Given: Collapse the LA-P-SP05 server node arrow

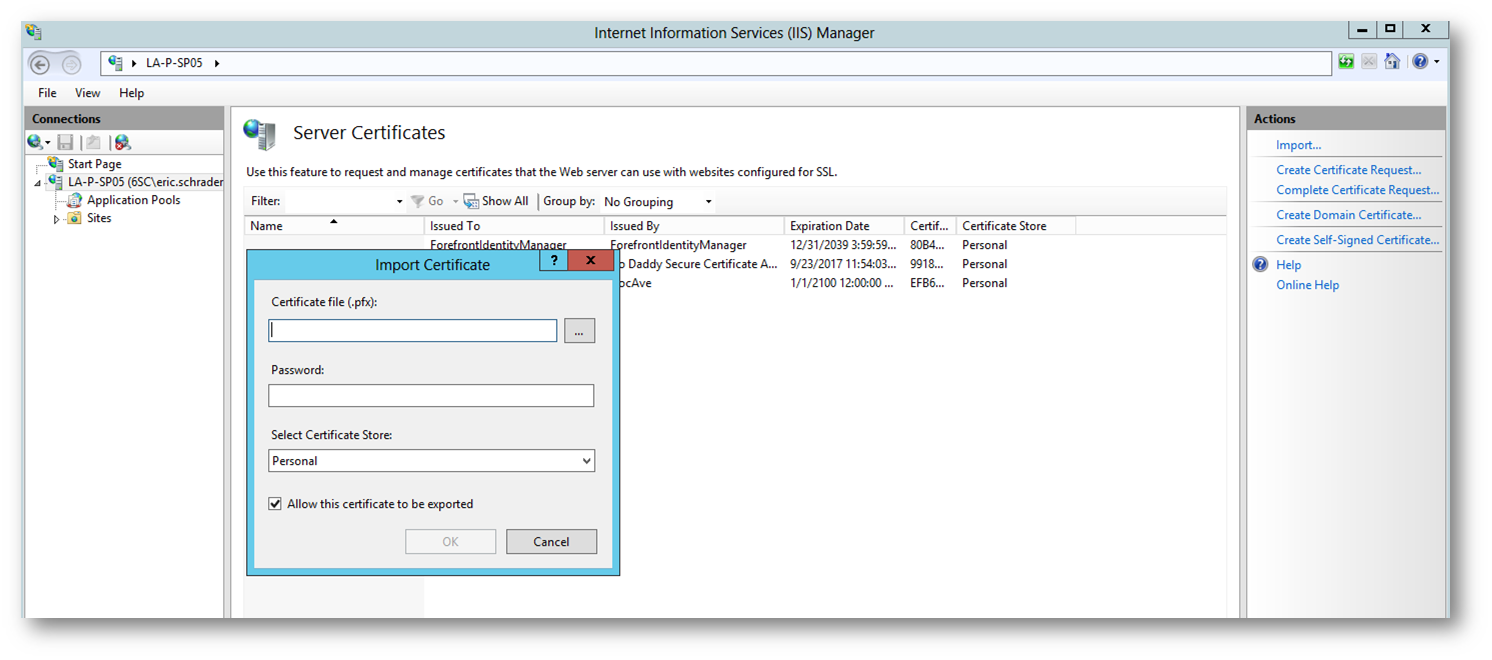Looking at the screenshot, I should [38, 184].
